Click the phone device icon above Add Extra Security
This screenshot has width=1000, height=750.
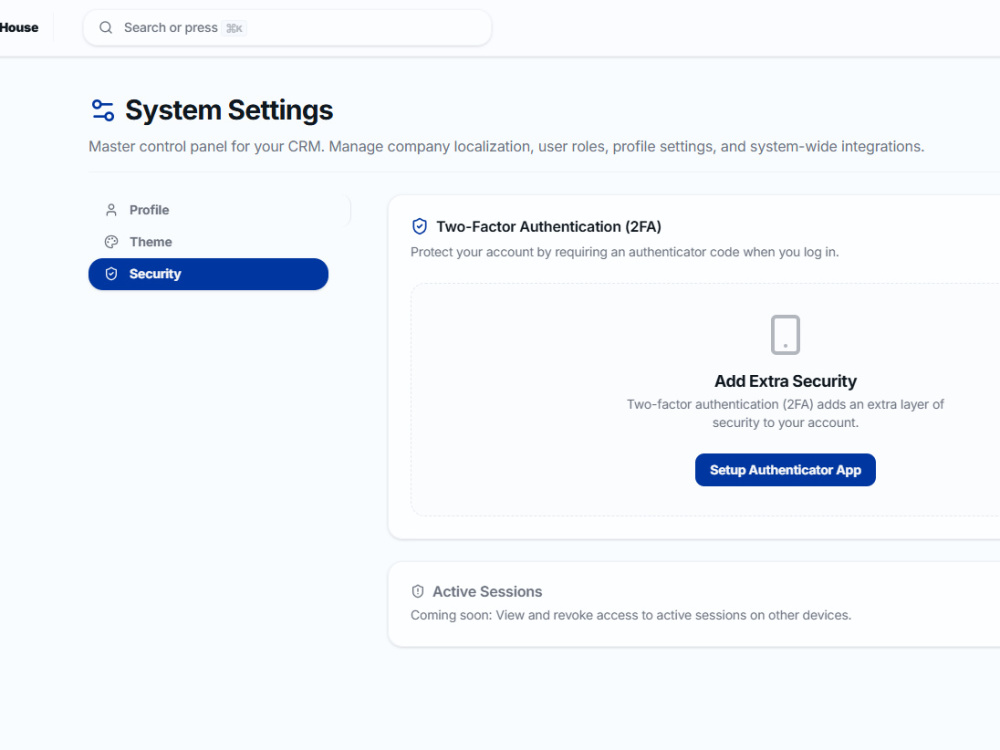click(785, 335)
